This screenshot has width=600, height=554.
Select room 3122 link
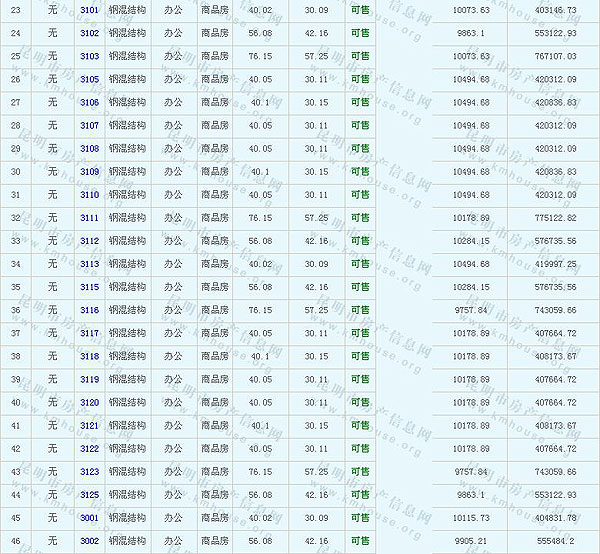click(x=89, y=448)
